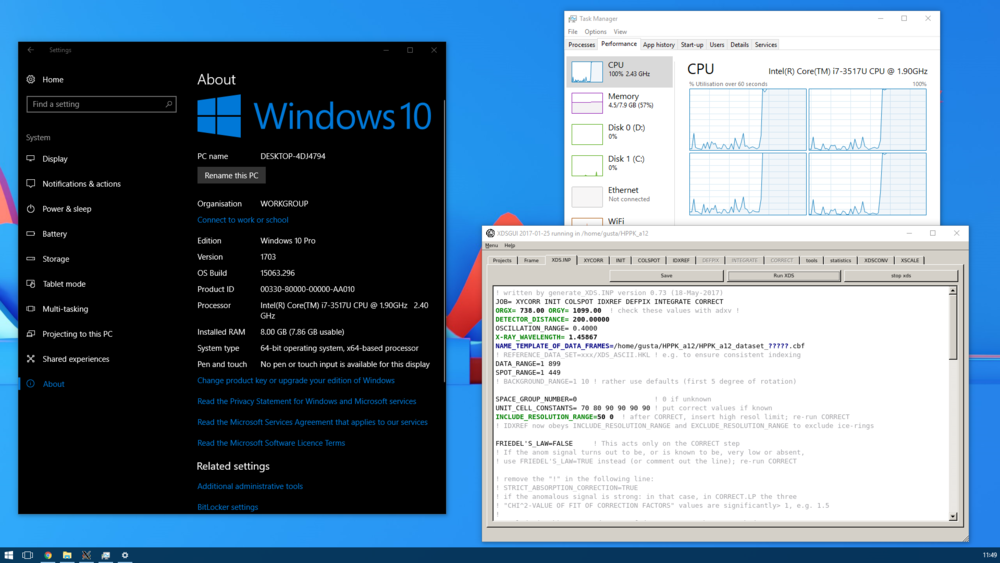Open the Windows Start menu
This screenshot has height=563, width=1000.
tap(8, 555)
